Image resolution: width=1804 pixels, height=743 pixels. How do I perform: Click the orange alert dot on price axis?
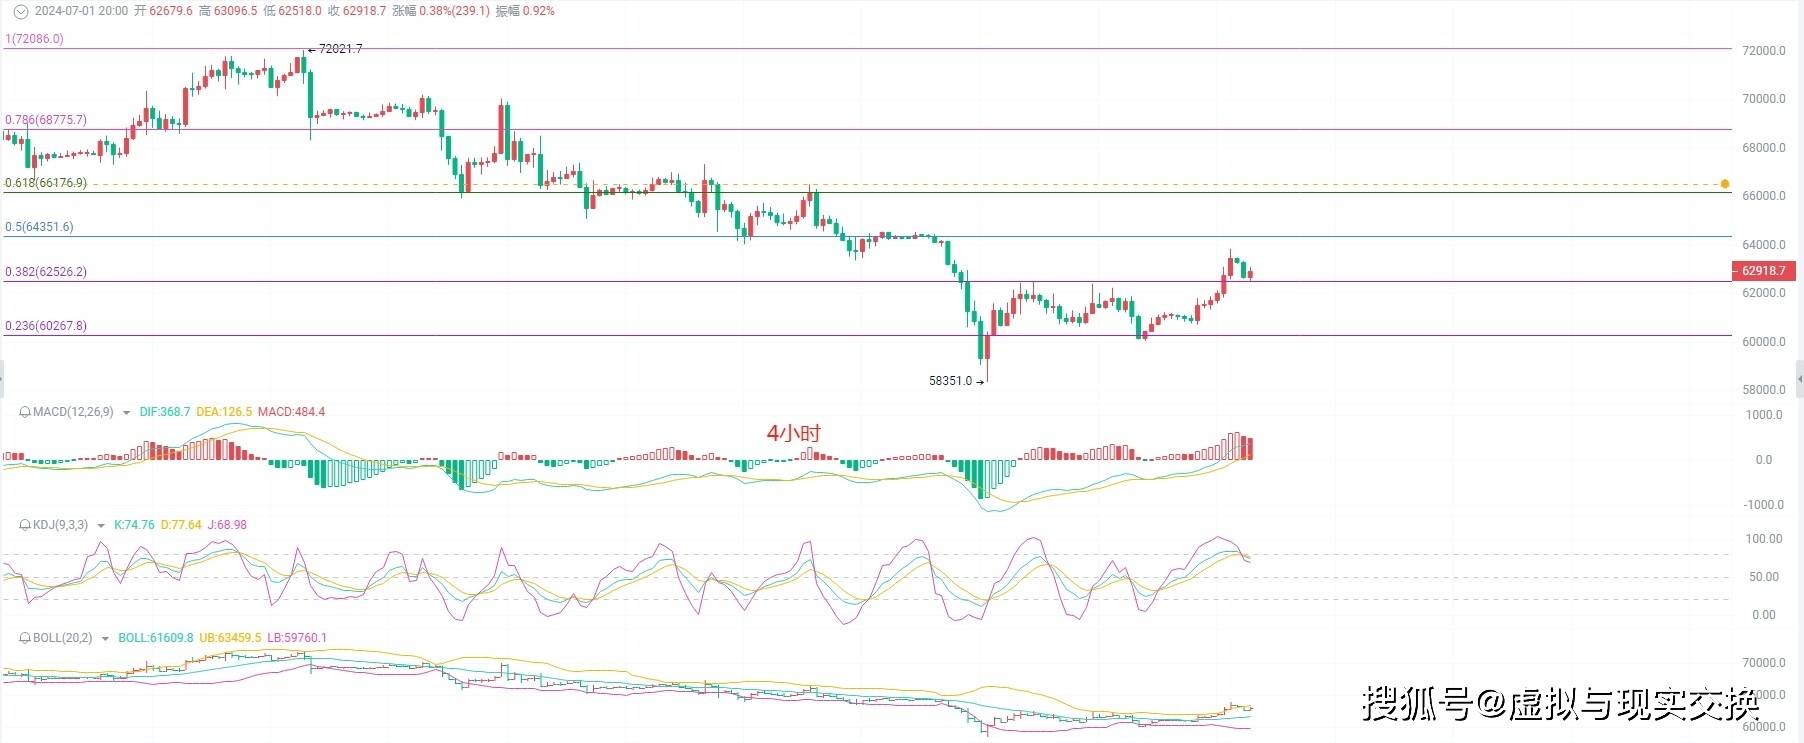[1725, 184]
